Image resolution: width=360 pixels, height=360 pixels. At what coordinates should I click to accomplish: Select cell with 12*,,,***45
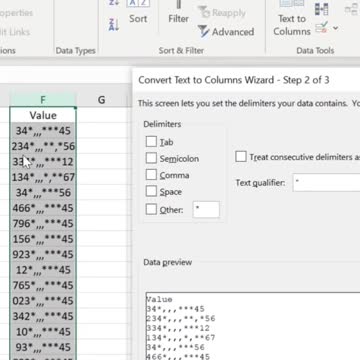coord(43,270)
